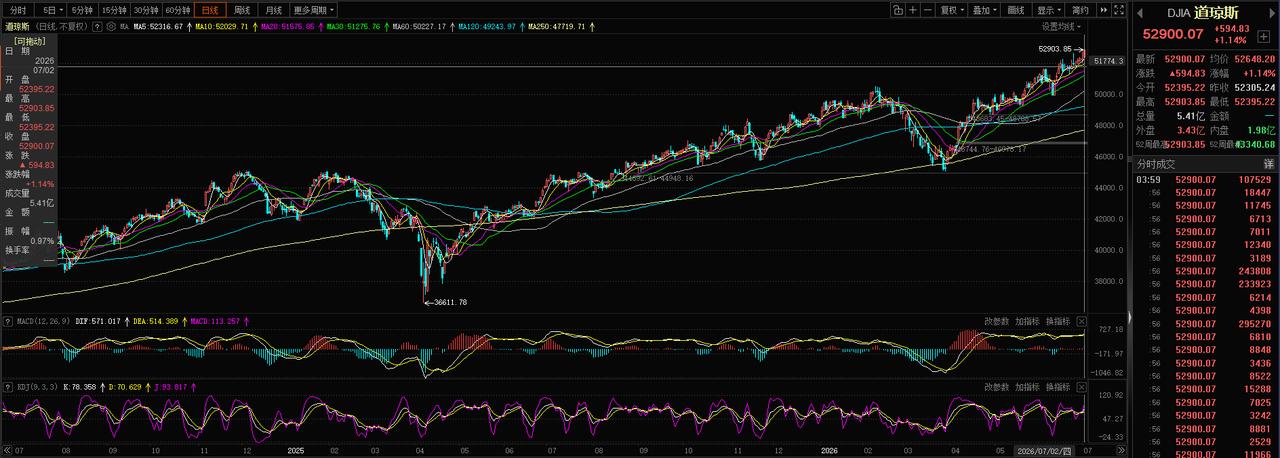Expand more toolbar tools double-arrow icon

pyautogui.click(x=1103, y=10)
